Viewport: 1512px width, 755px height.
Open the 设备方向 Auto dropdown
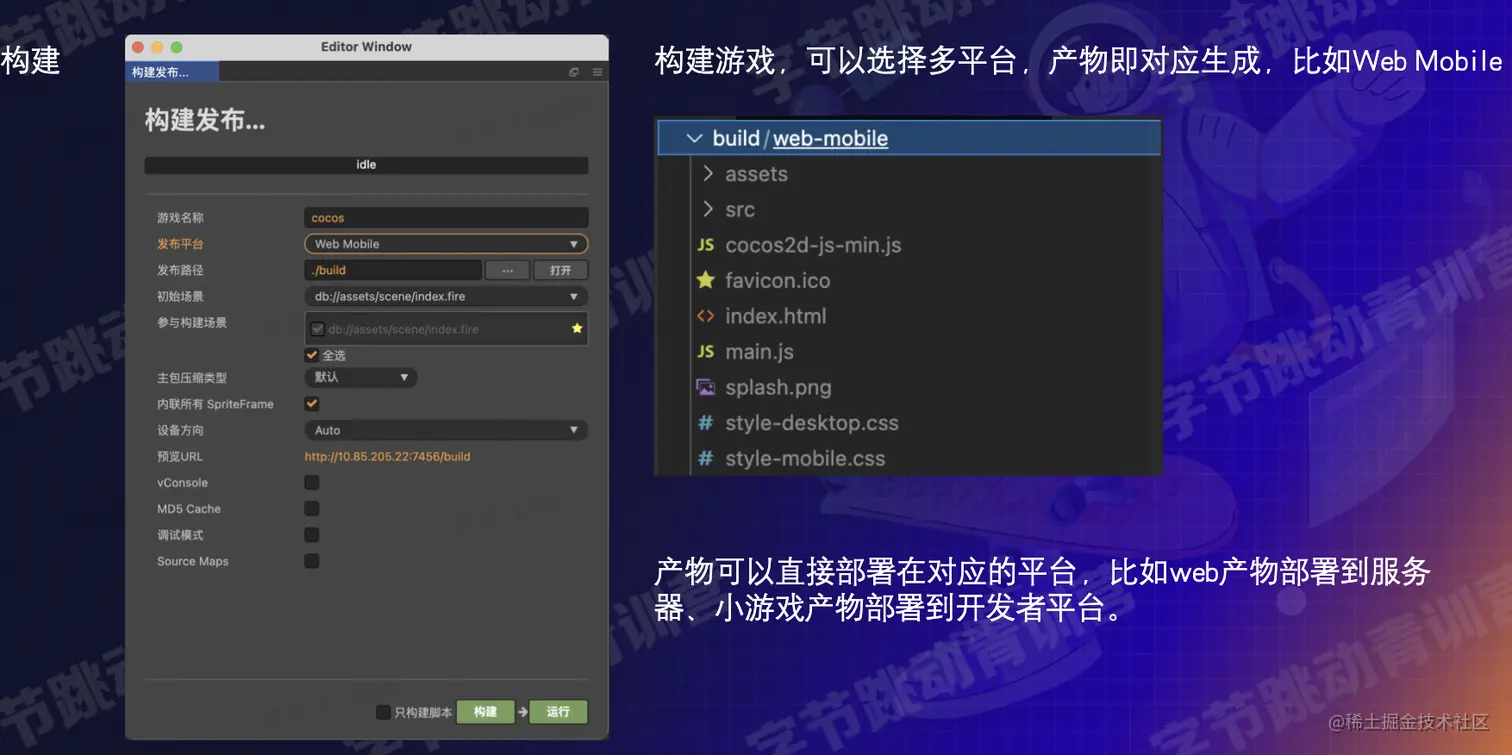click(445, 429)
